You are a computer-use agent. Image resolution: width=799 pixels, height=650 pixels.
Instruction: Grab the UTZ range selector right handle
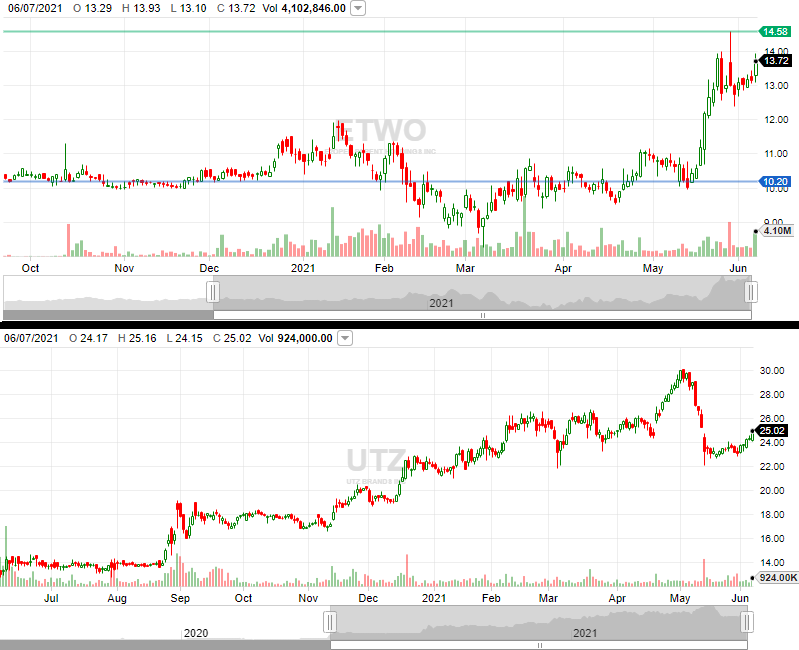[747, 622]
